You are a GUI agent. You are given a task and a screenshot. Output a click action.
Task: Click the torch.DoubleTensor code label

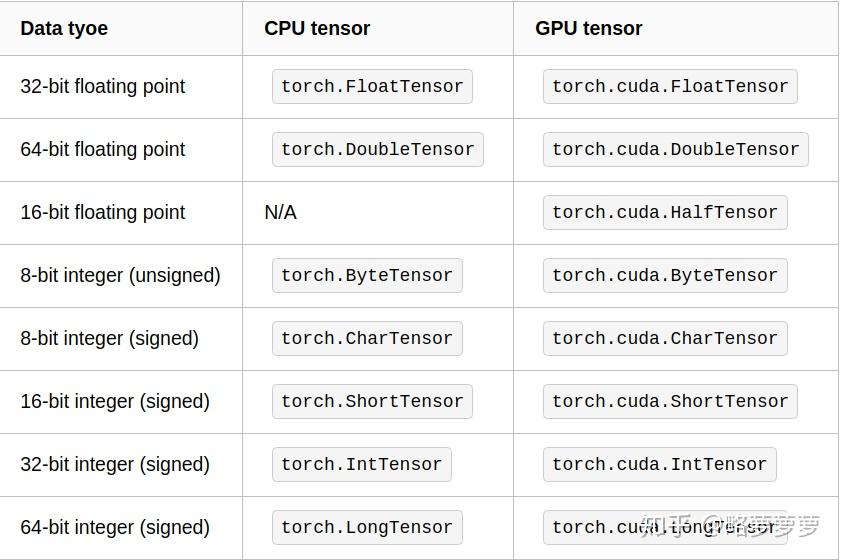(x=377, y=149)
